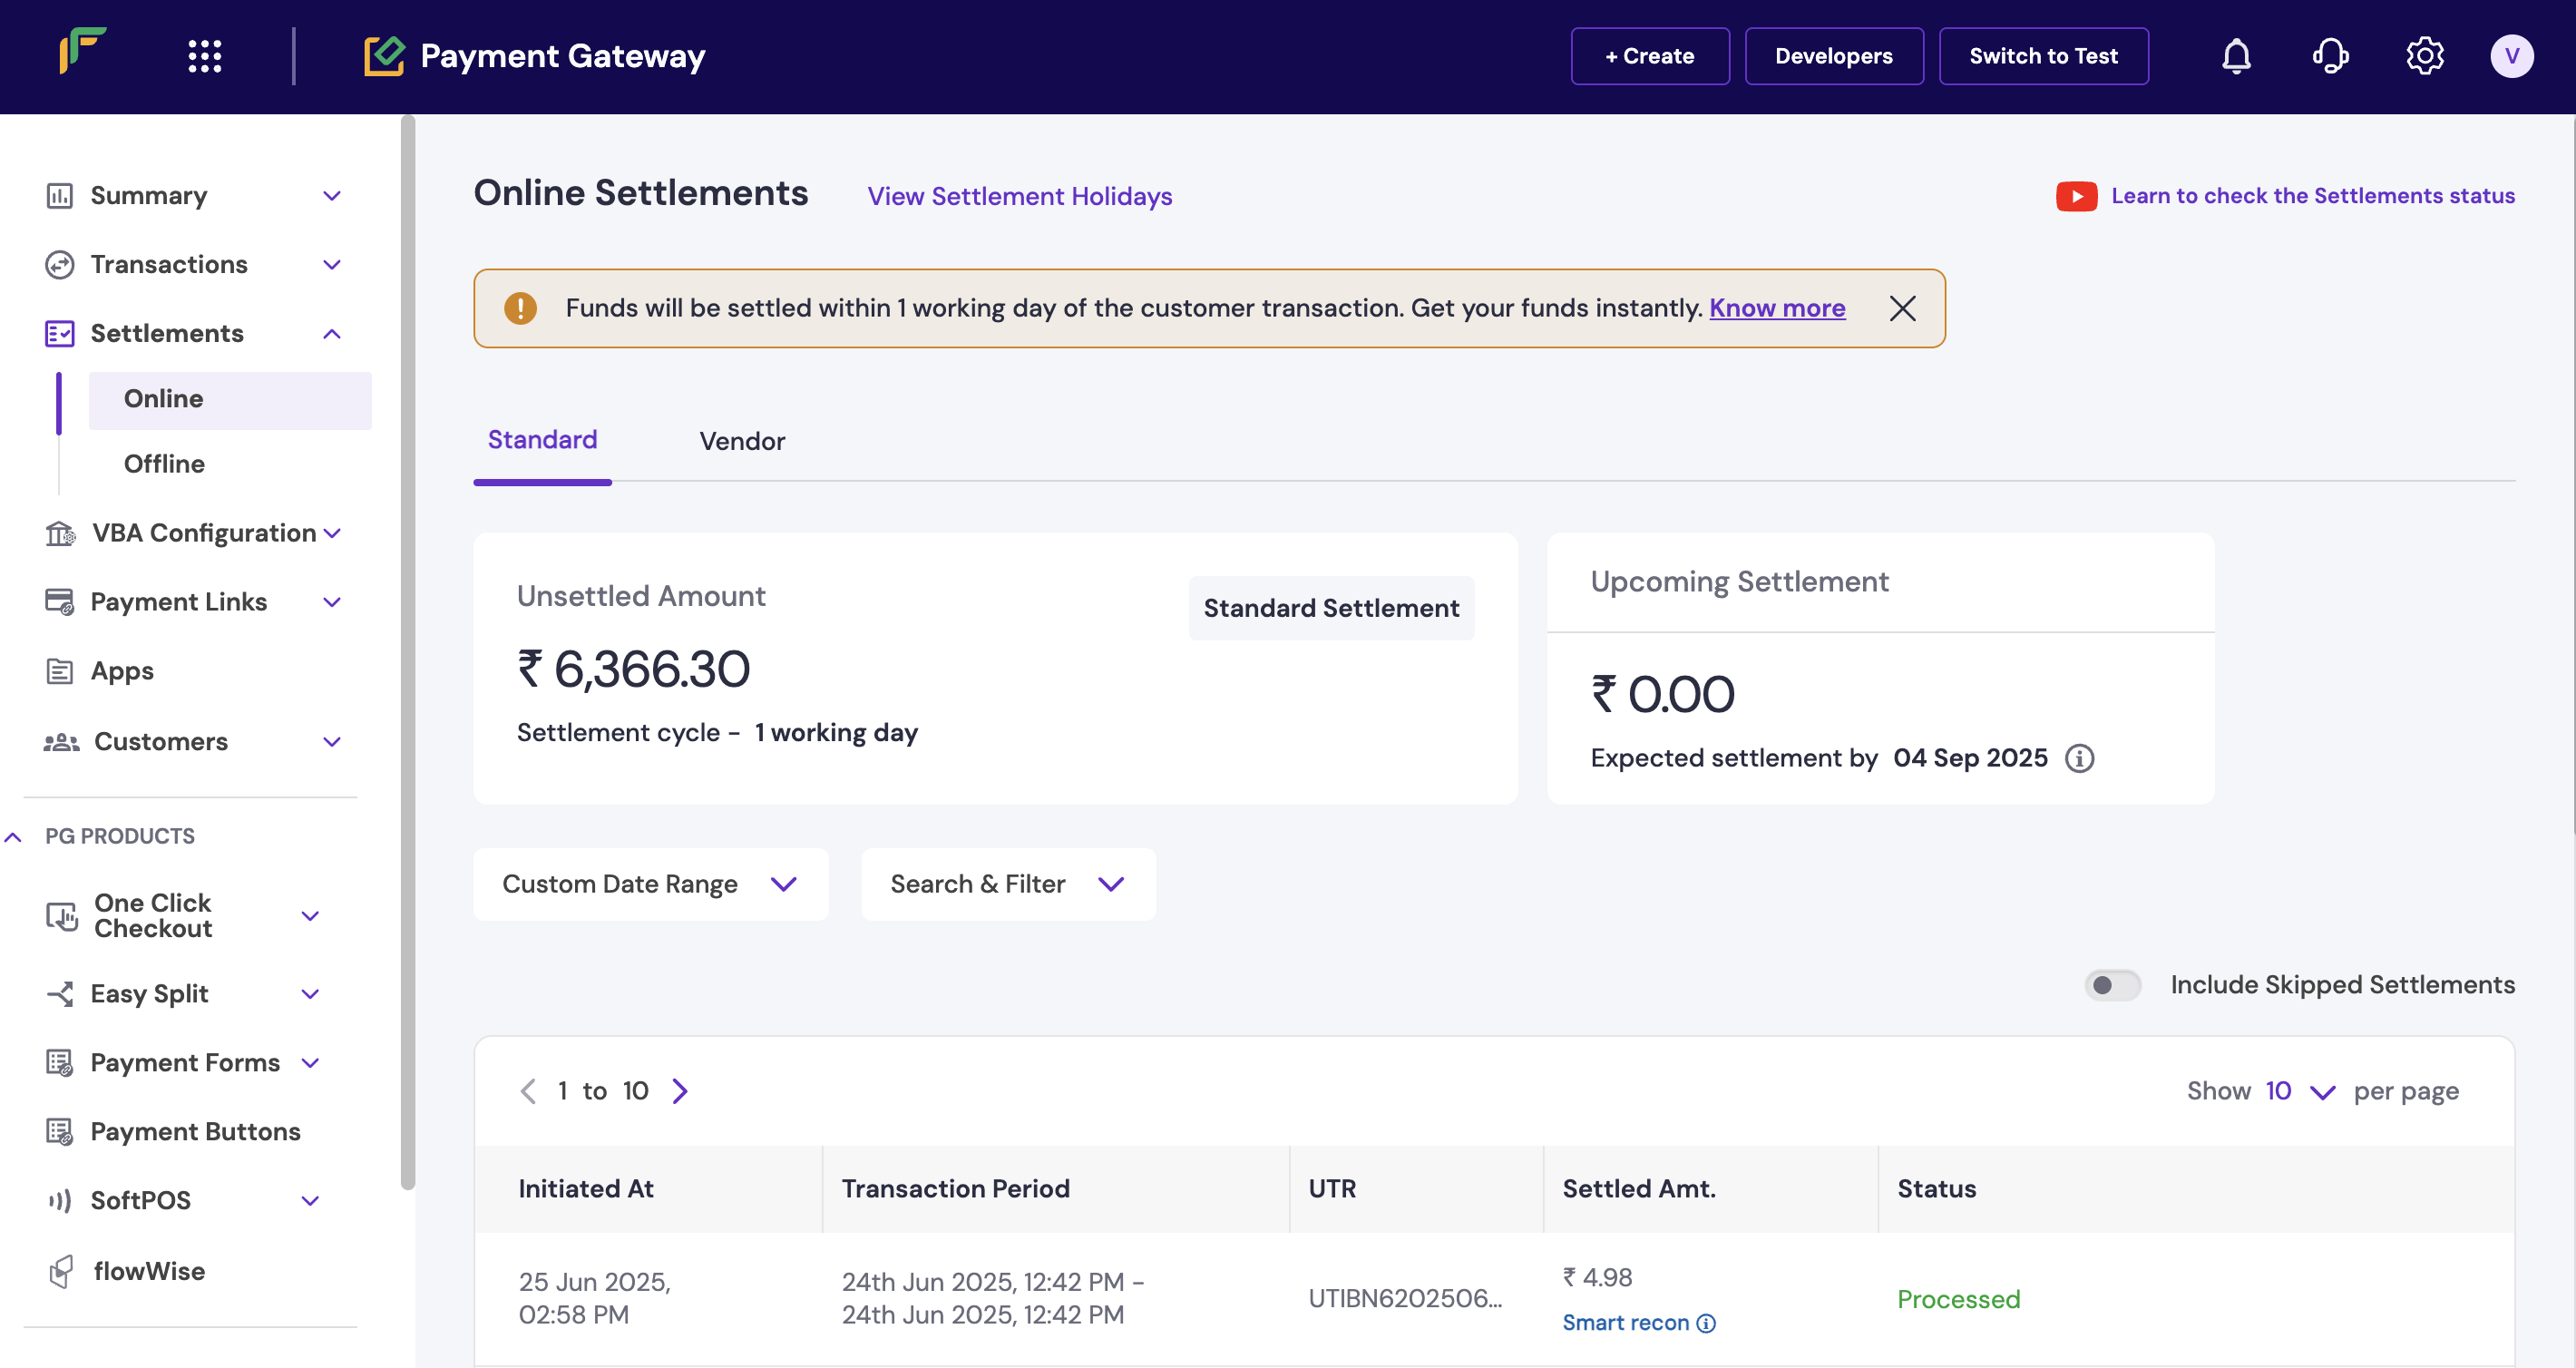Click the sidebar vertical scrollbar
Screen dimensions: 2576x1368
[407, 650]
